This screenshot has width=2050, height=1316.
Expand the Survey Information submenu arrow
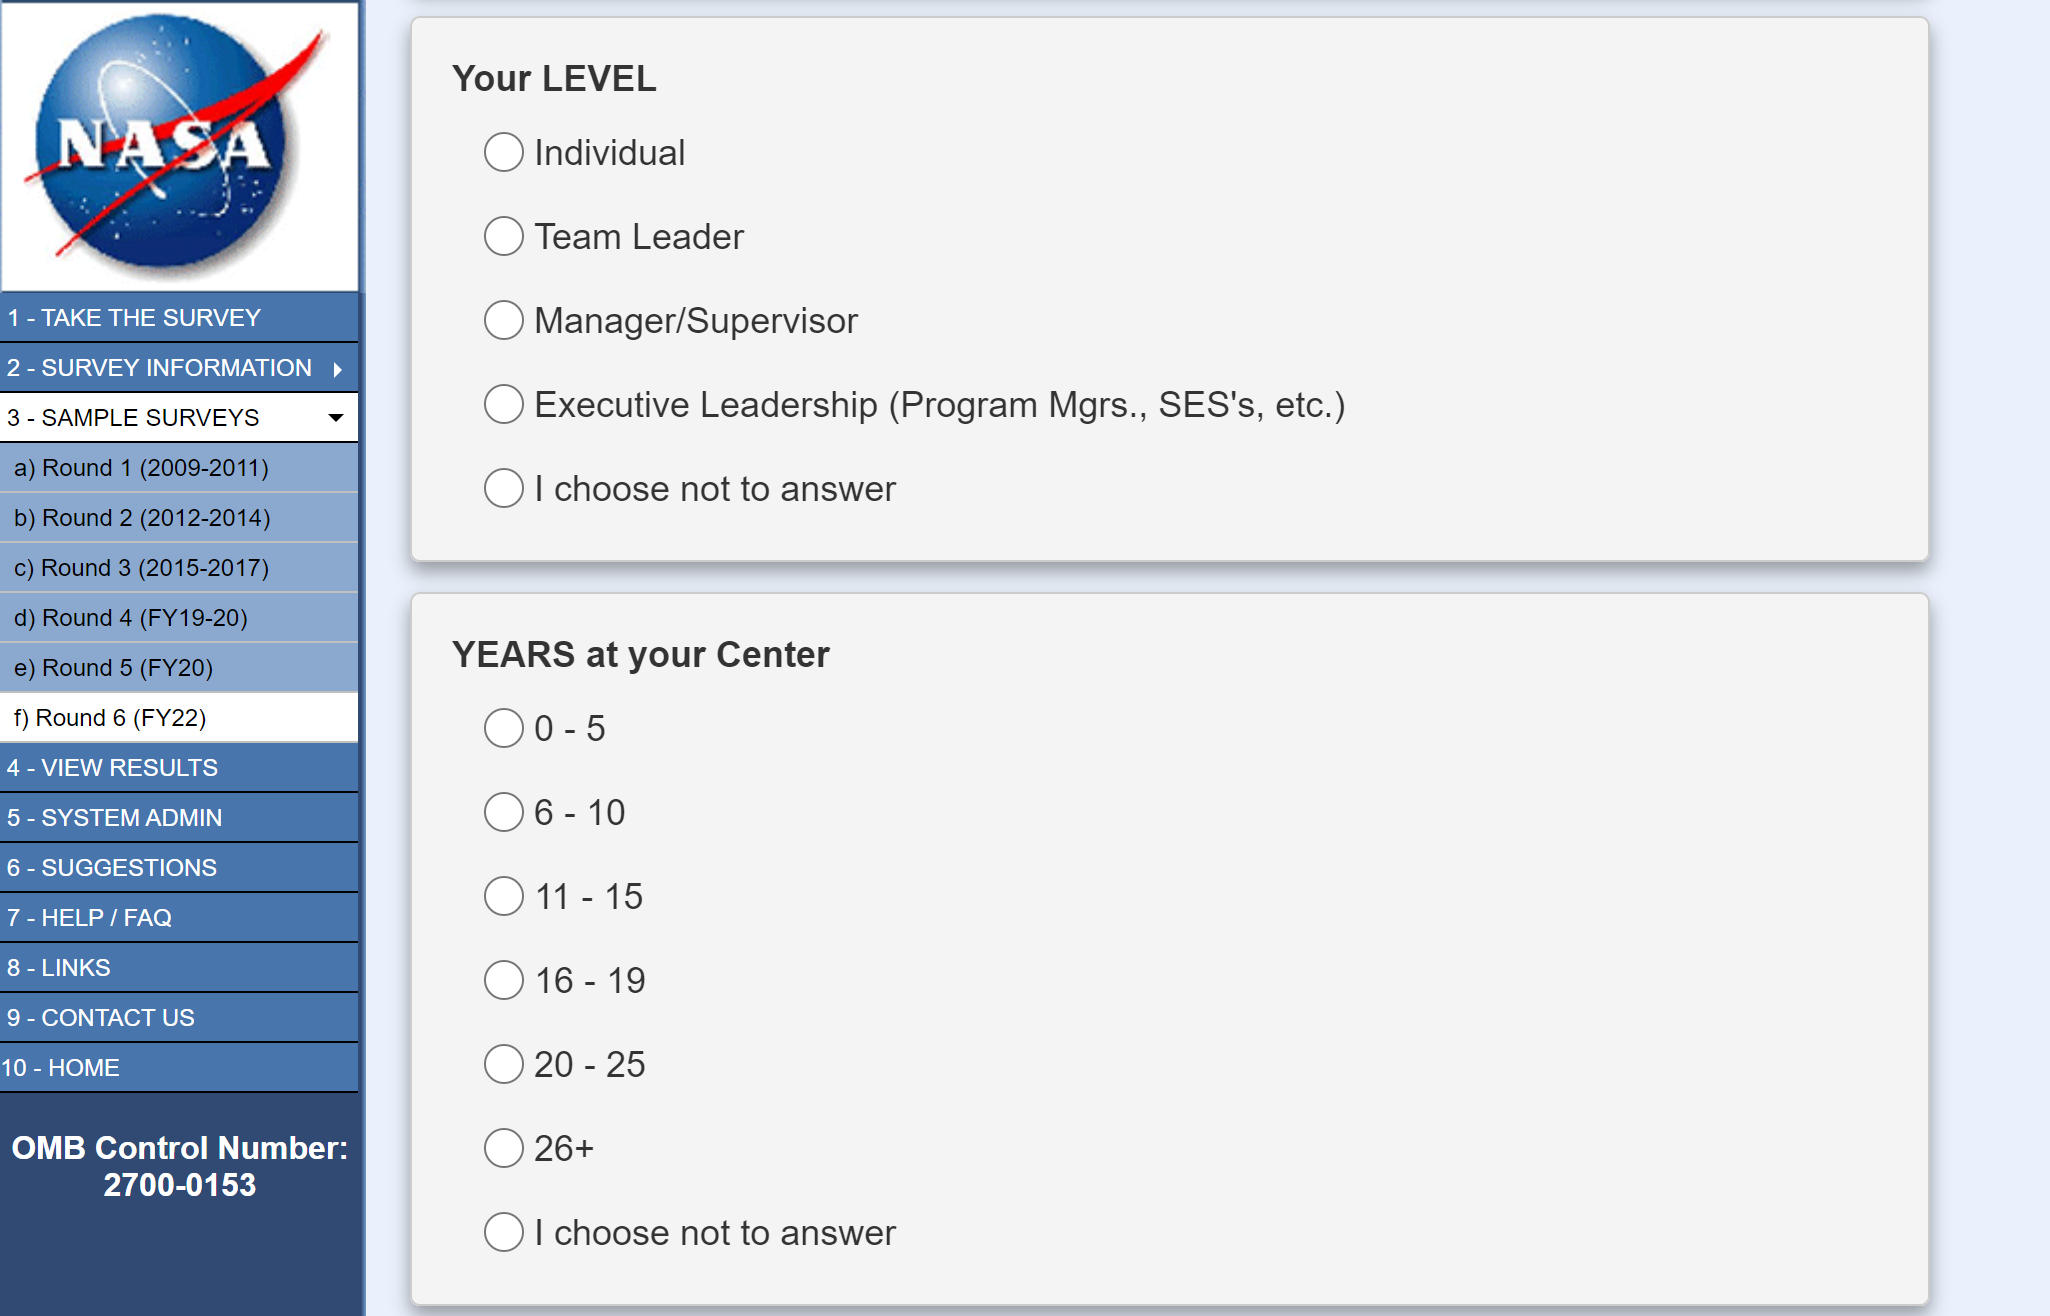pyautogui.click(x=338, y=369)
